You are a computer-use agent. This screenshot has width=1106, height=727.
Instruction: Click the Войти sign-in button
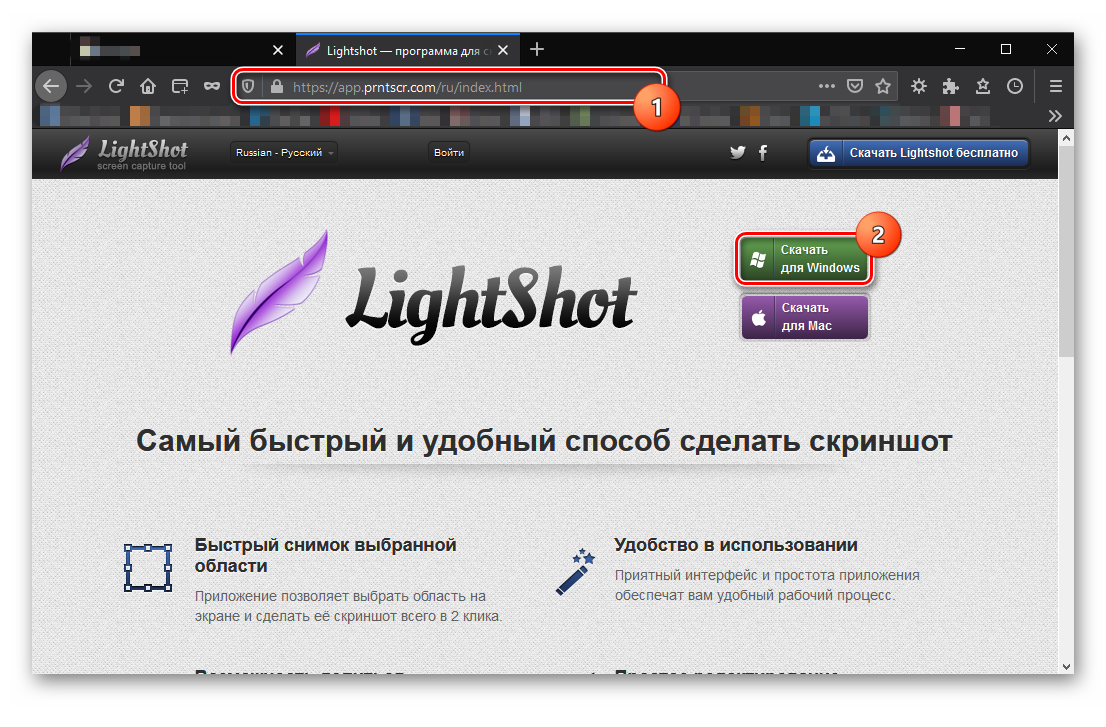pyautogui.click(x=449, y=152)
